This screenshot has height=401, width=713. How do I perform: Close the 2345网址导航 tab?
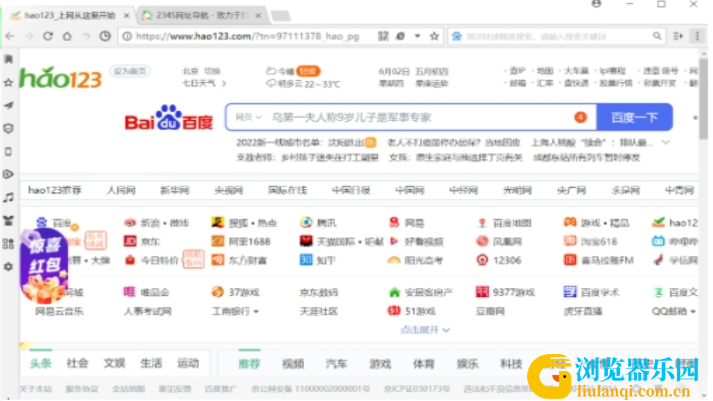tap(258, 15)
